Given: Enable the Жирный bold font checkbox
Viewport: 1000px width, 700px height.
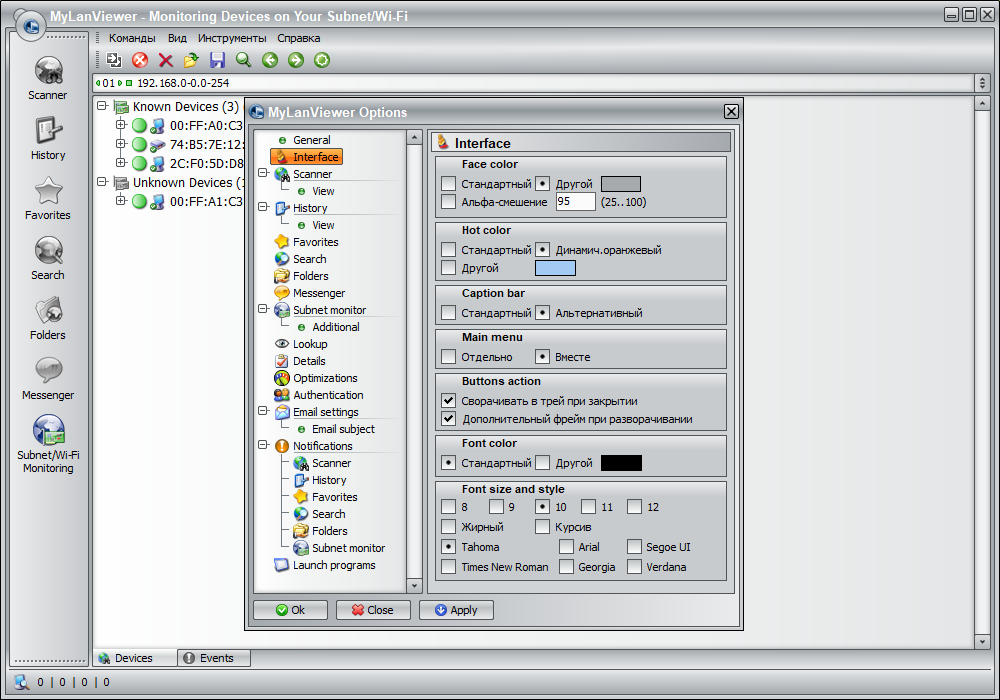Looking at the screenshot, I should 448,527.
